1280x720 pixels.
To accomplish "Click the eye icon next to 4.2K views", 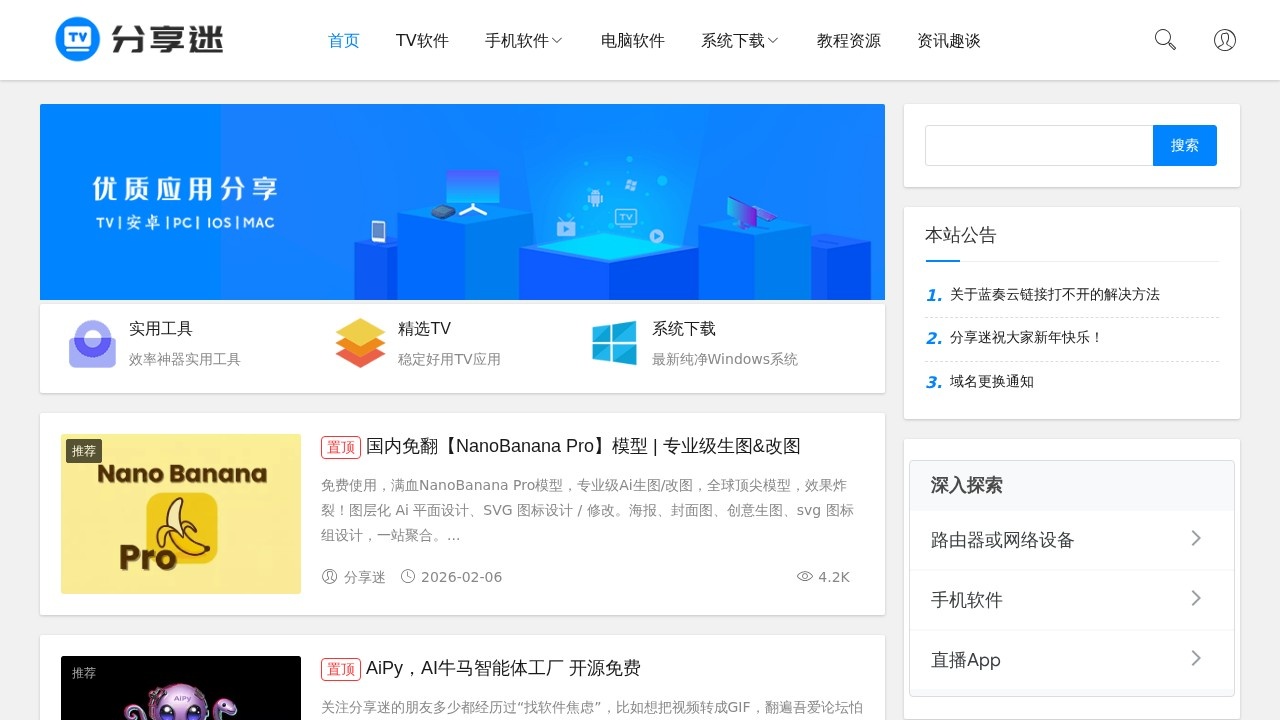I will (805, 576).
